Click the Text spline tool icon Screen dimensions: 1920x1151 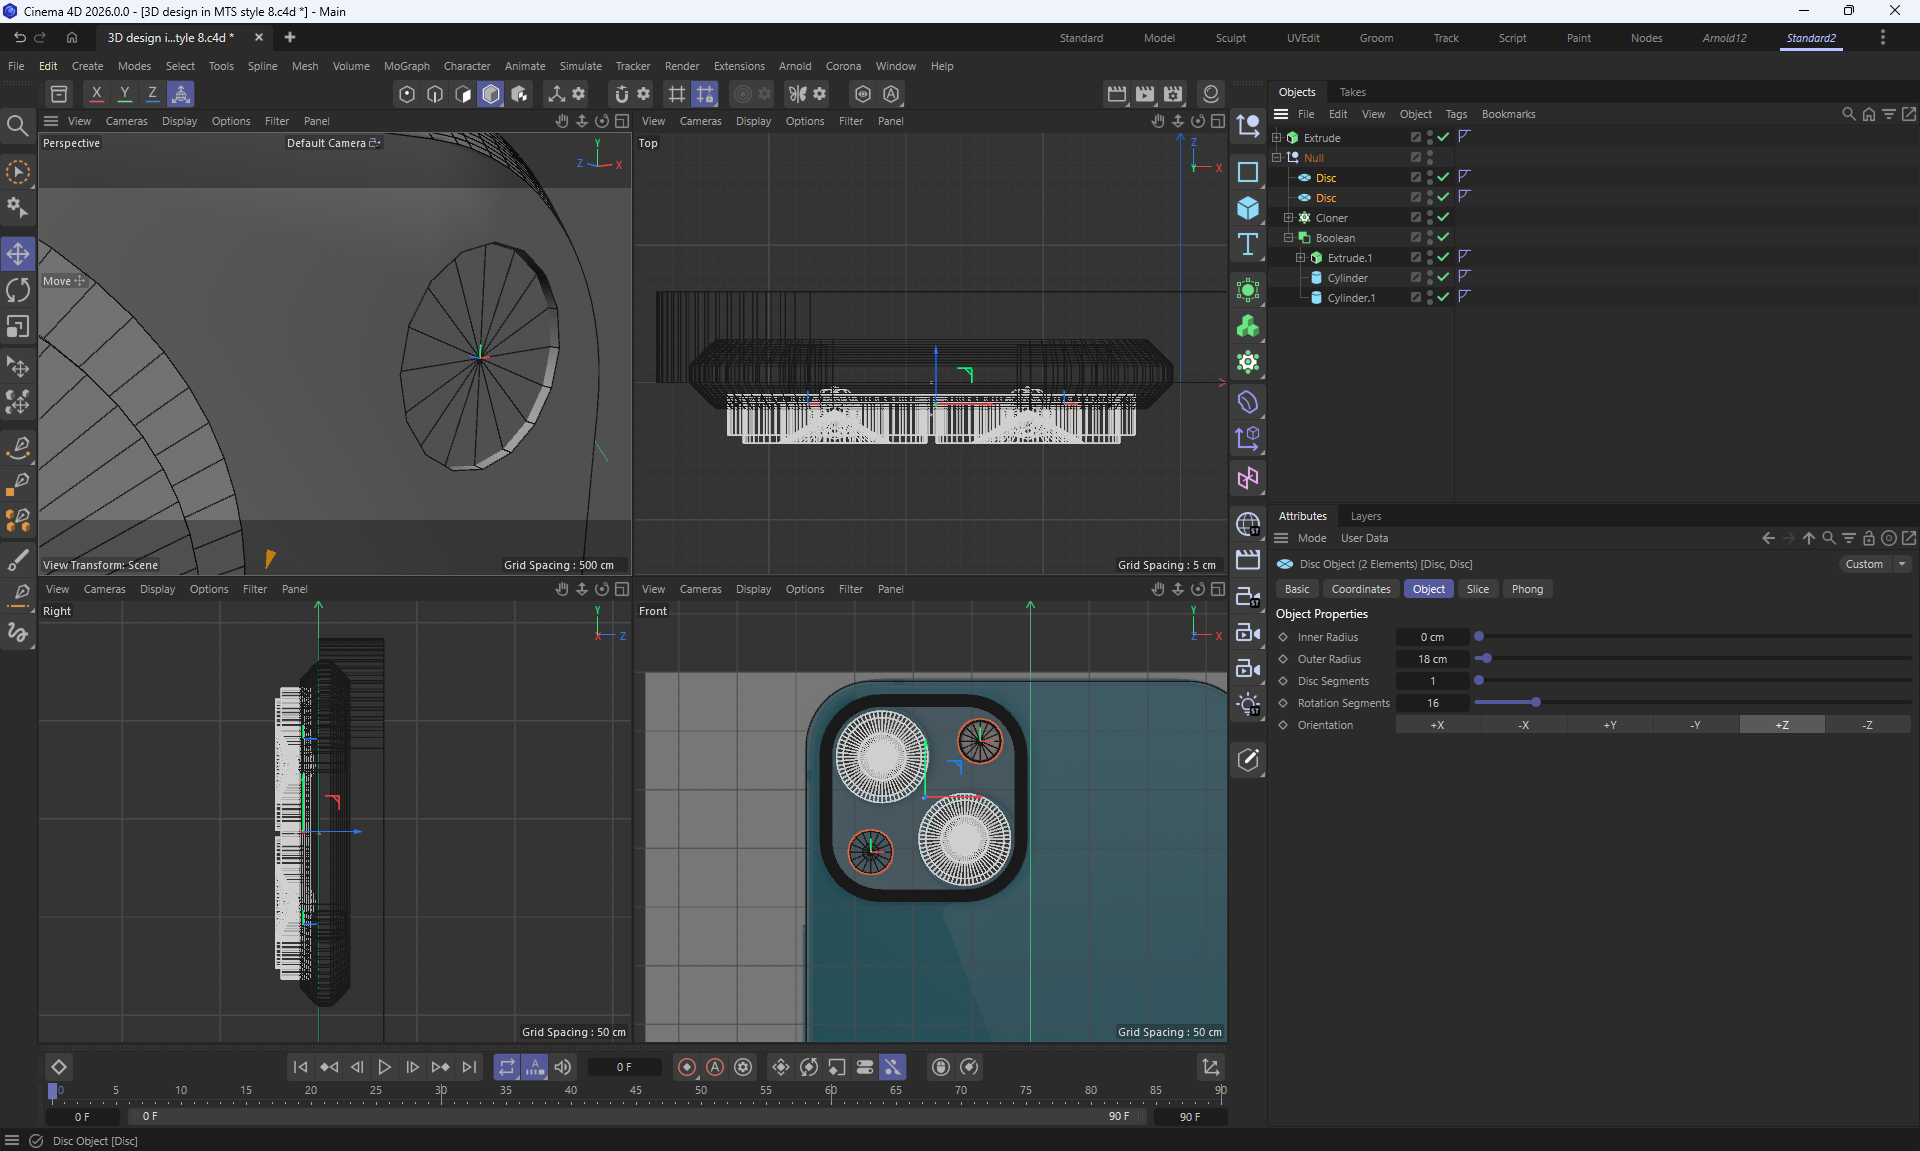point(1247,245)
